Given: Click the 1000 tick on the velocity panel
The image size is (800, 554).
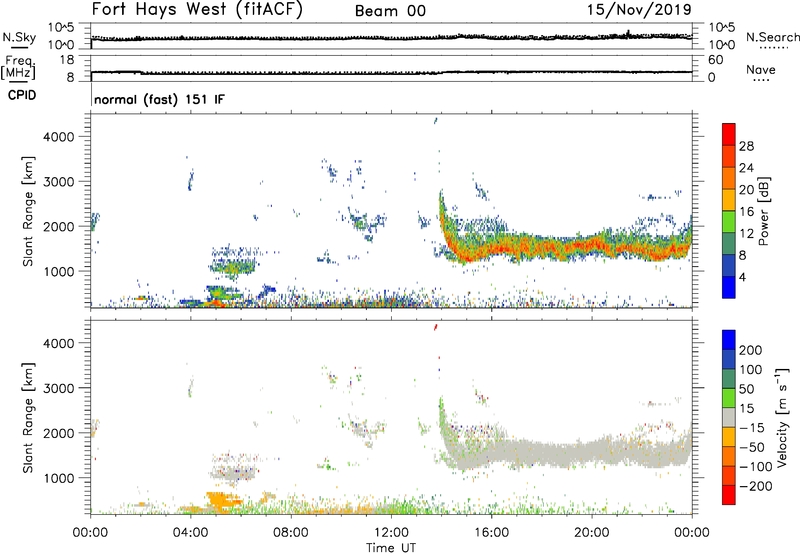Looking at the screenshot, I should tap(59, 478).
